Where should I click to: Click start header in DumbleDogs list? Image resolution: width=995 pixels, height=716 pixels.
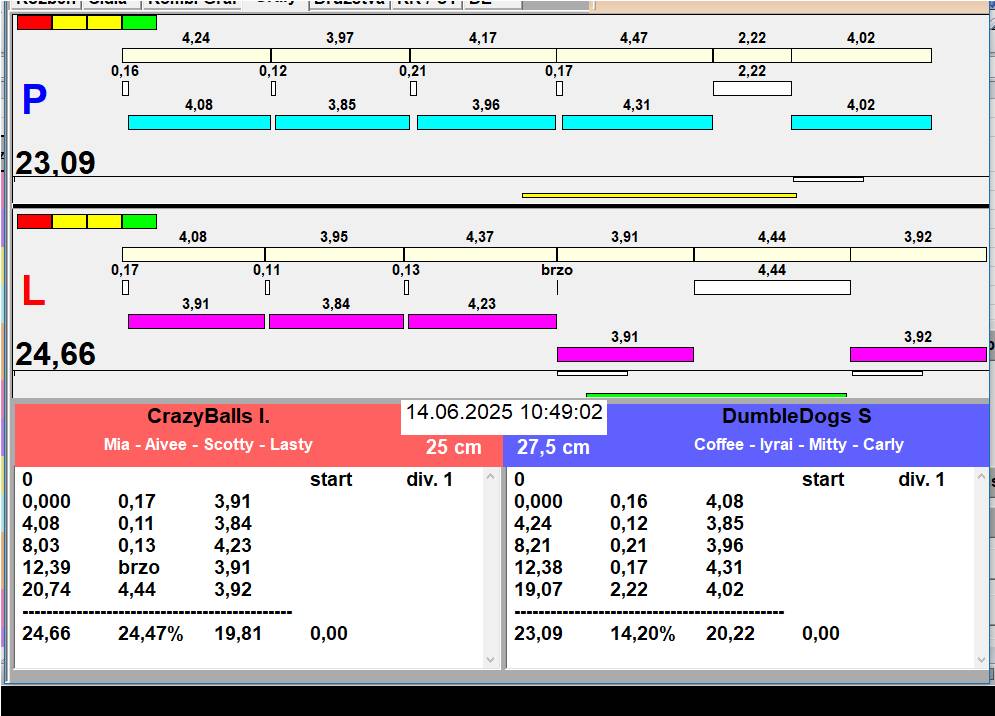click(823, 479)
